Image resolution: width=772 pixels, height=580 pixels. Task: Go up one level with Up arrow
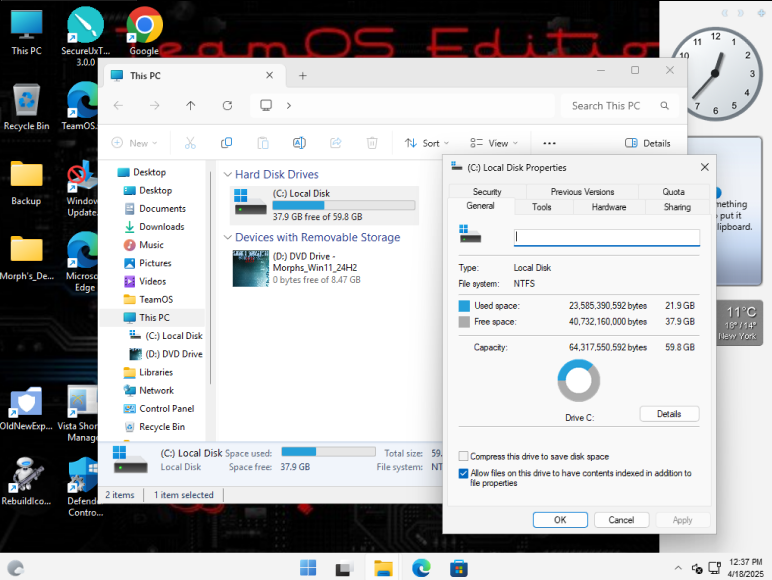tap(191, 105)
